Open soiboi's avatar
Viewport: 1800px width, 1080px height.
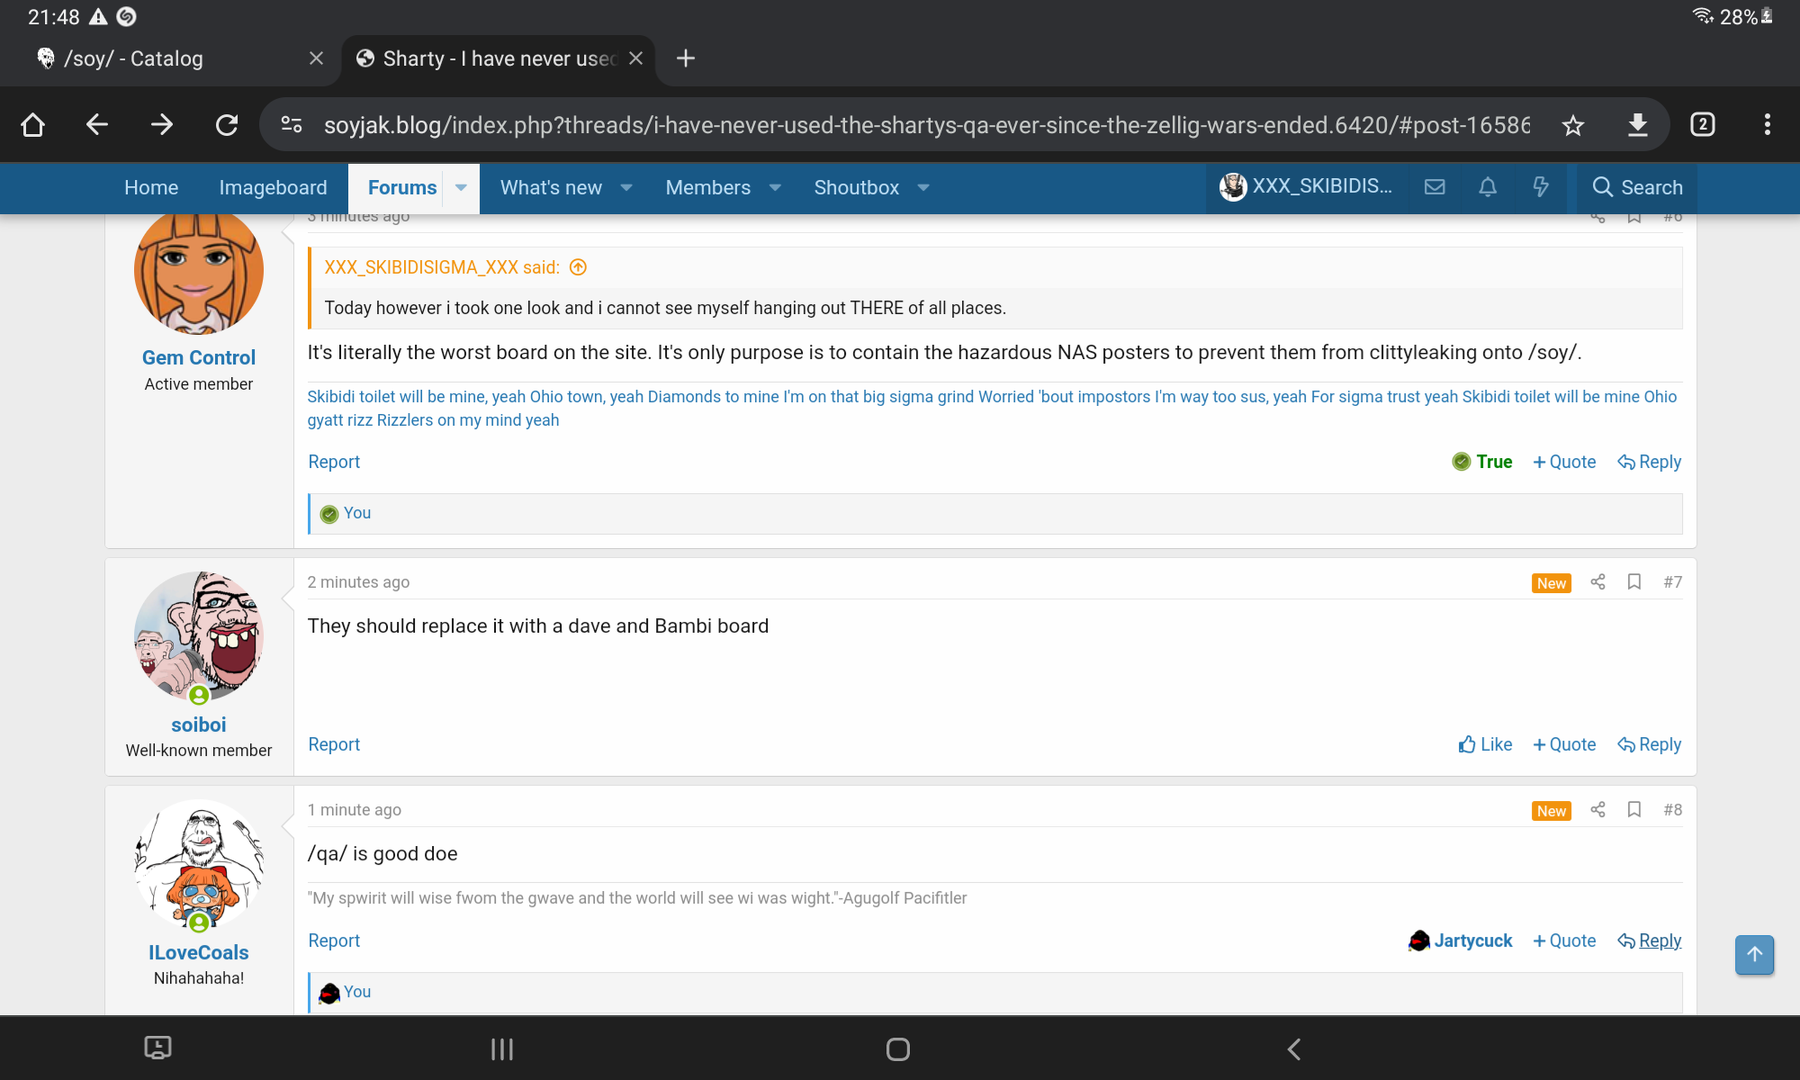199,636
